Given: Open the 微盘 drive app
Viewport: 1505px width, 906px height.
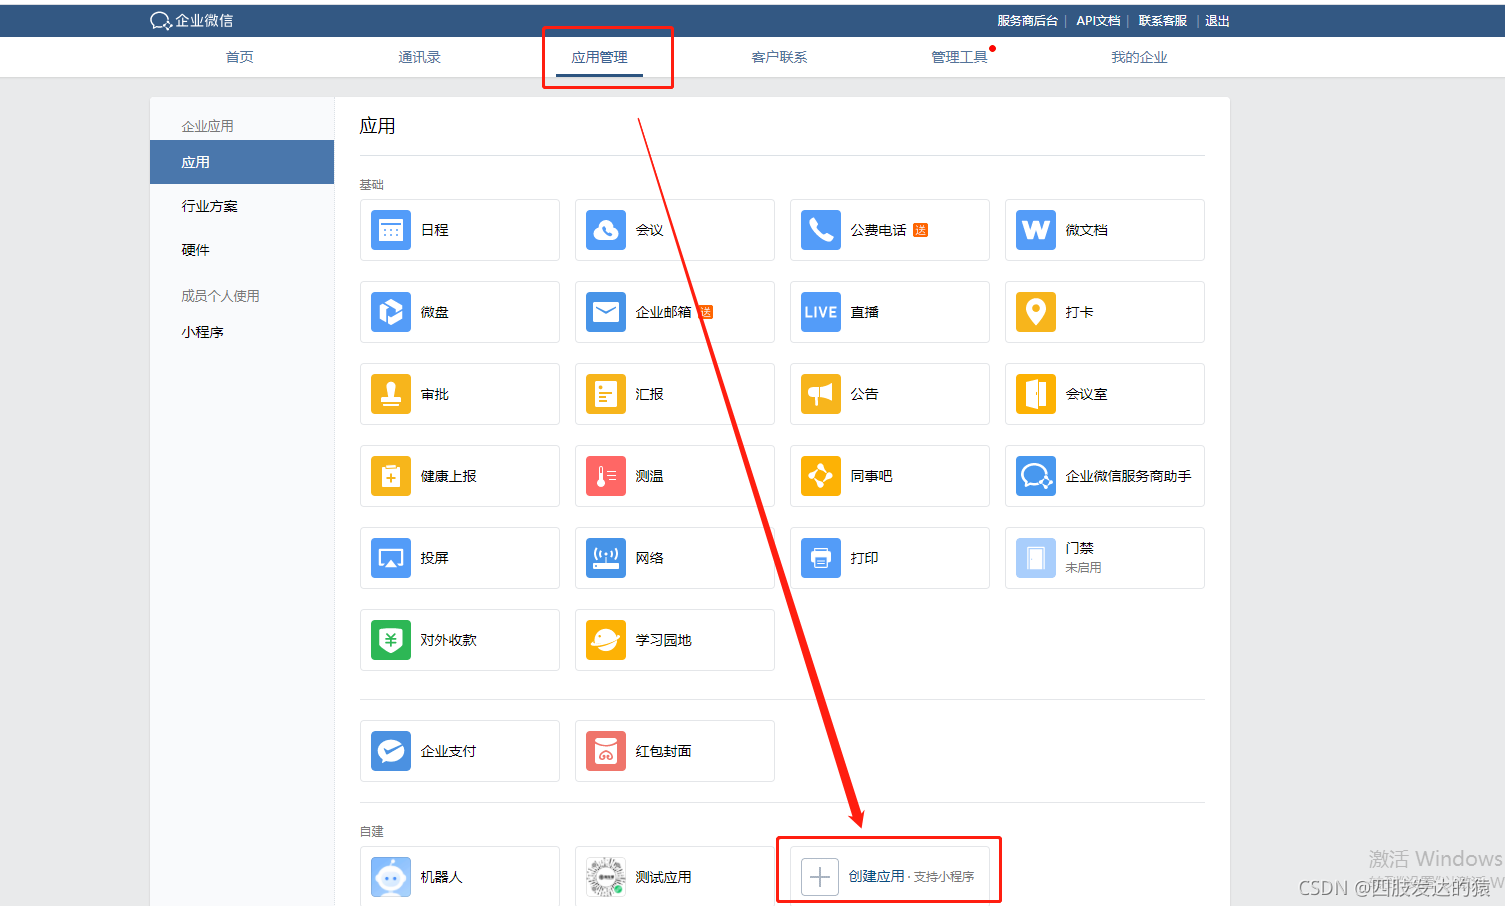Looking at the screenshot, I should 459,312.
